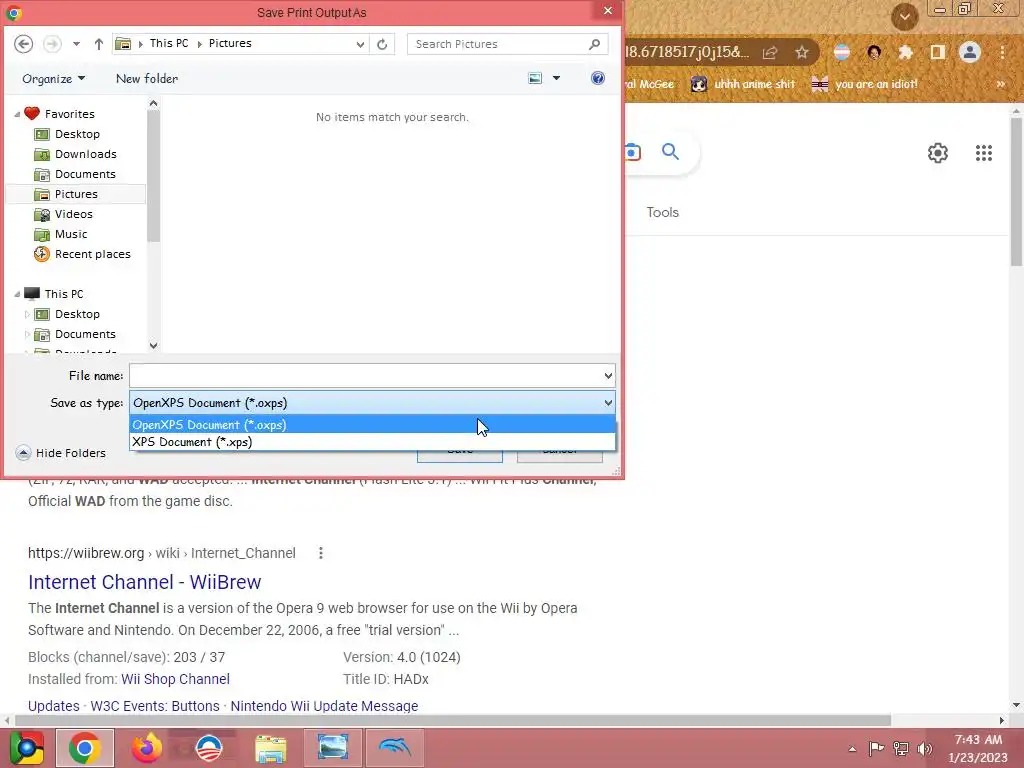
Task: Open Chrome side panel icon
Action: click(x=937, y=52)
